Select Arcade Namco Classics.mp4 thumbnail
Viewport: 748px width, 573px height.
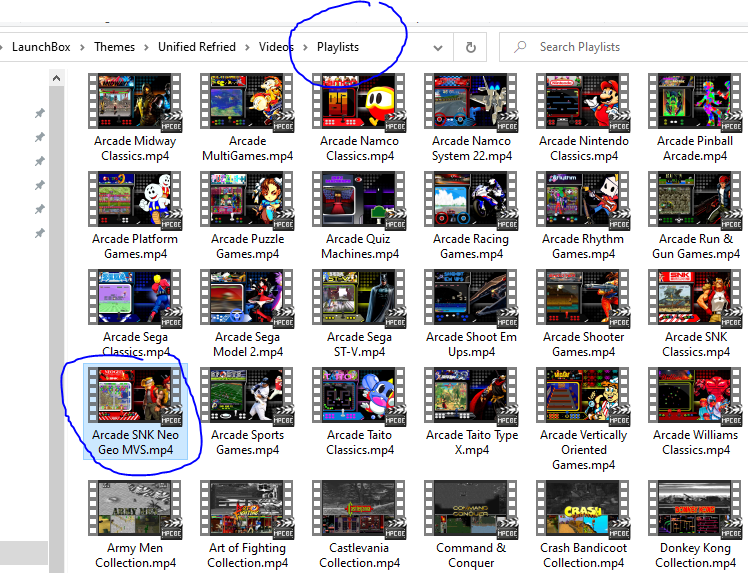[x=359, y=101]
